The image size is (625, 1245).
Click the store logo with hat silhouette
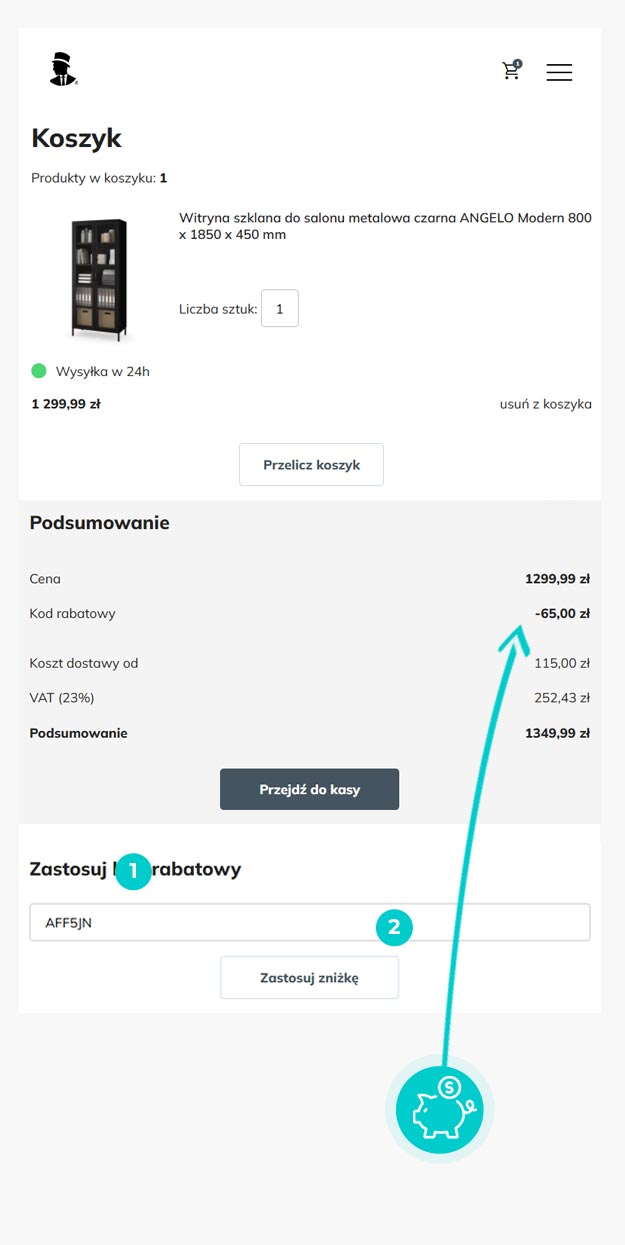(x=63, y=69)
